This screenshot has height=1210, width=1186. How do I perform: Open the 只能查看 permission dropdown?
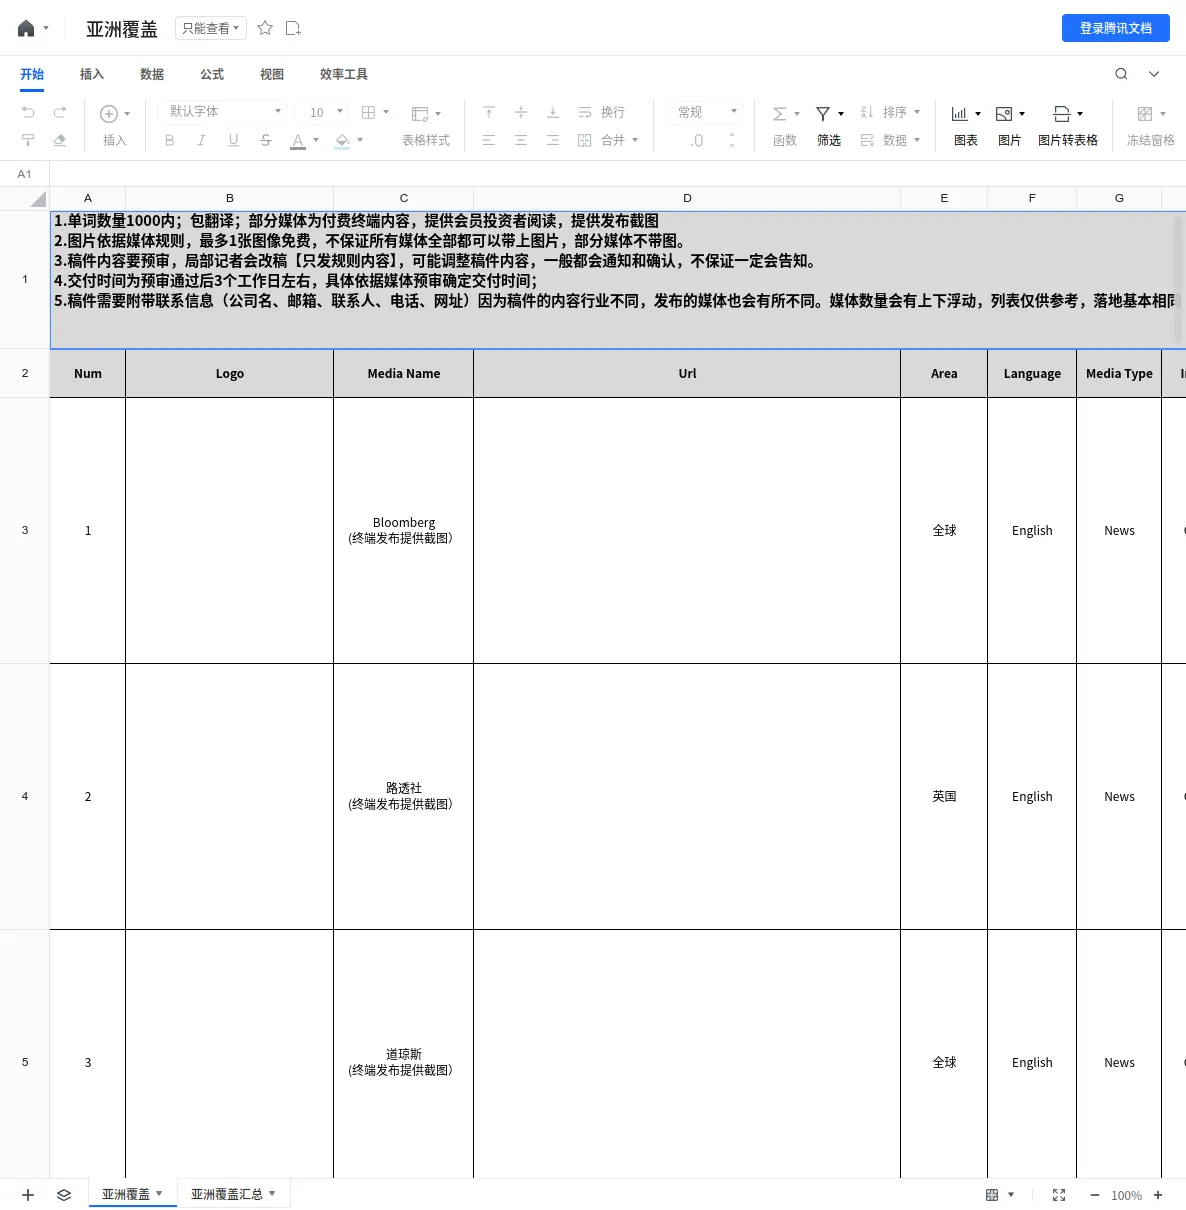click(x=210, y=28)
